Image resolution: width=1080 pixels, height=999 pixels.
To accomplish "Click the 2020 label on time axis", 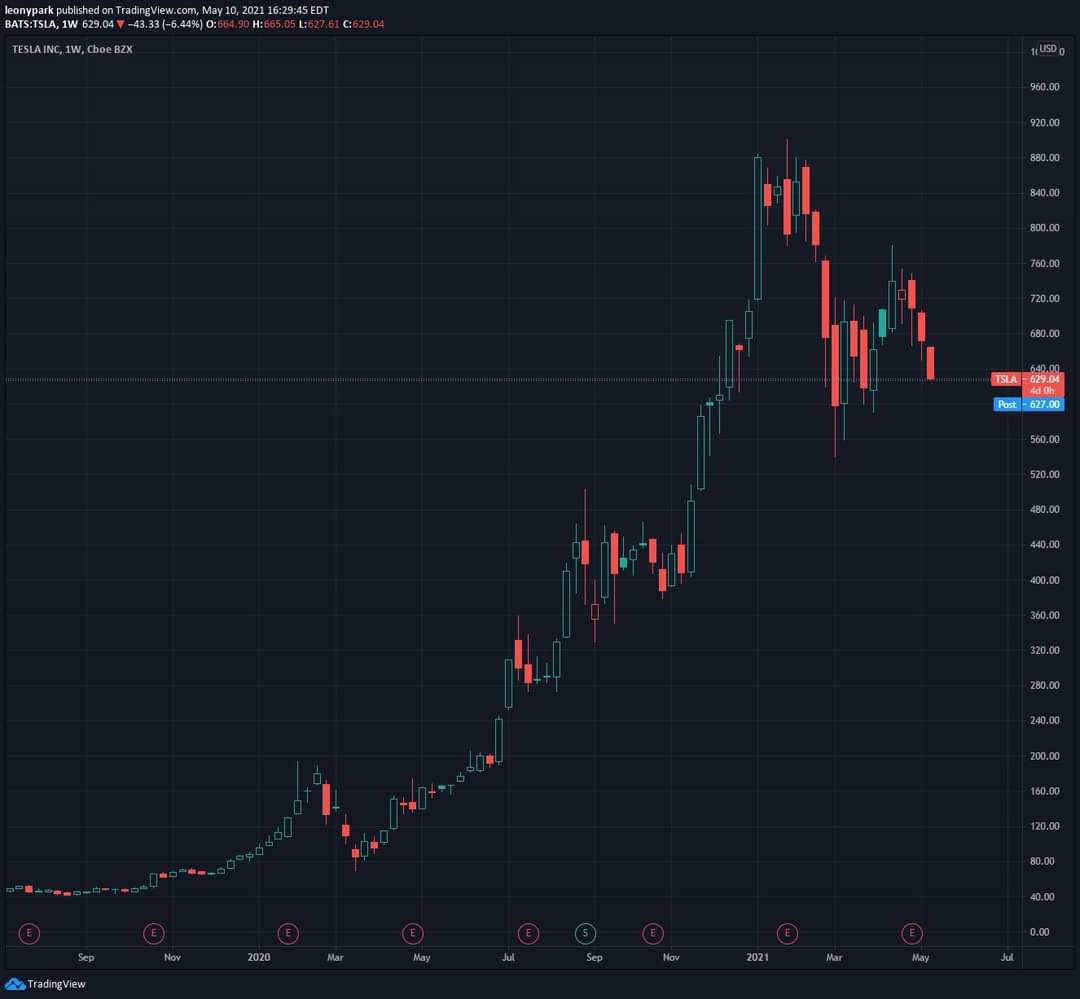I will tap(259, 957).
